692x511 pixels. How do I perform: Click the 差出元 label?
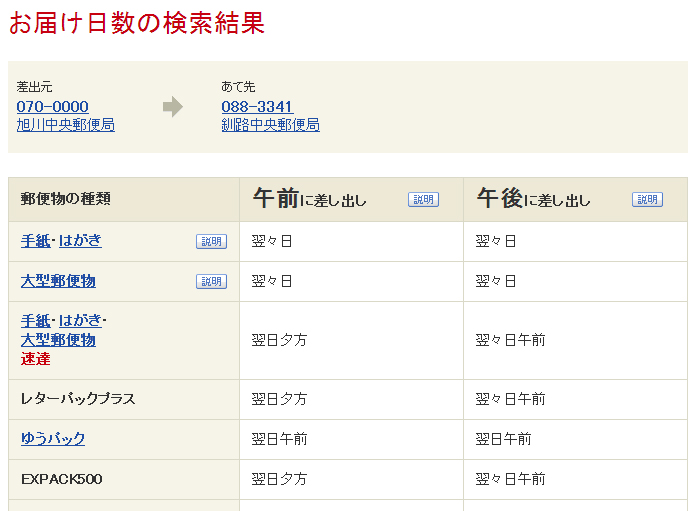pos(34,87)
